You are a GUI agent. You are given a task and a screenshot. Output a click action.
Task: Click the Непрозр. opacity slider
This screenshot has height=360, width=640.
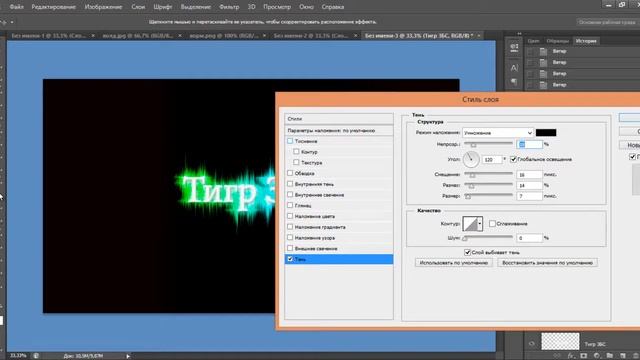[x=489, y=144]
